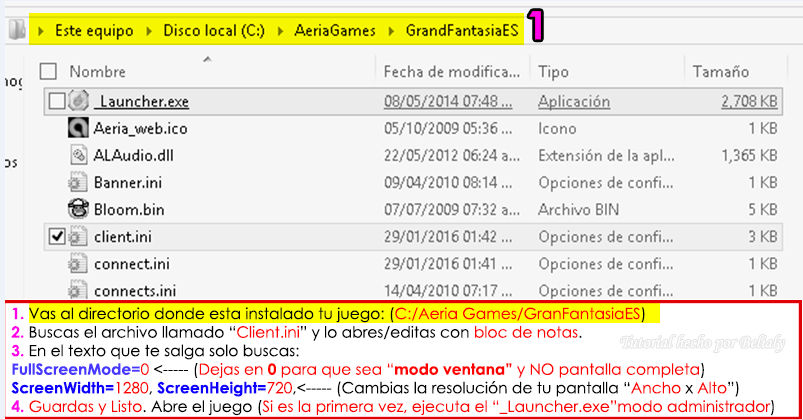This screenshot has height=419, width=803.
Task: Click the connect.ini gear file icon
Action: (x=78, y=263)
